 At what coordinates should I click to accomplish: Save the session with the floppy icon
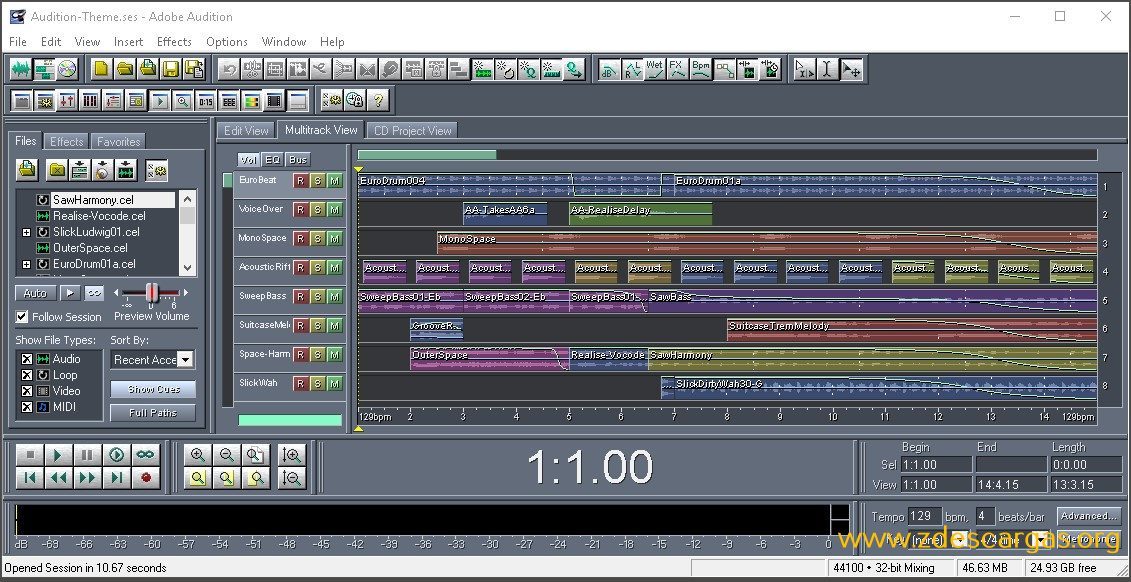click(x=171, y=69)
